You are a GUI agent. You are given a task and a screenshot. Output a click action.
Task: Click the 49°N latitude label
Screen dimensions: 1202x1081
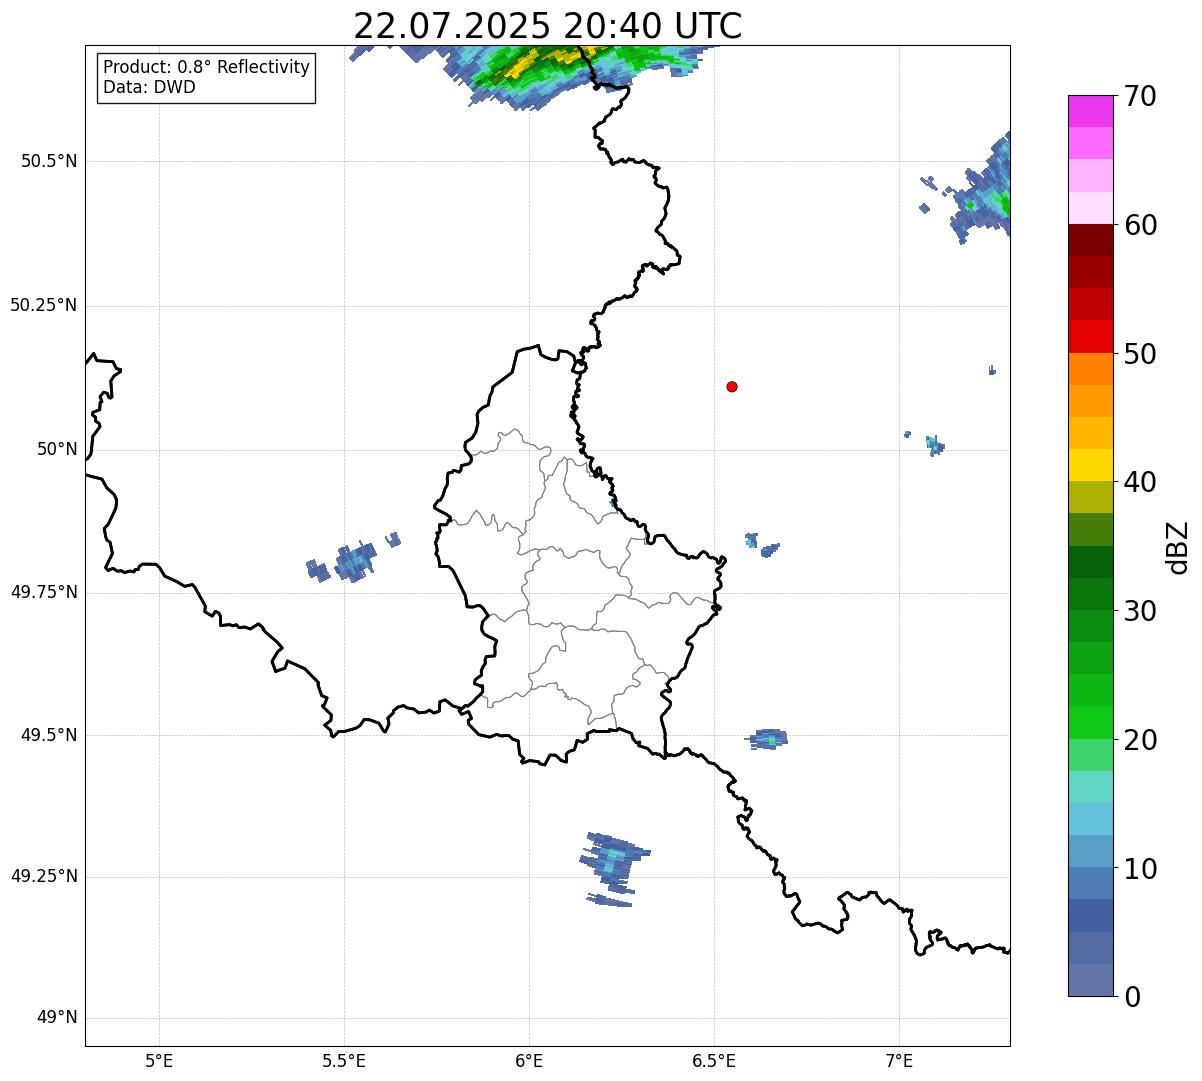(57, 1018)
